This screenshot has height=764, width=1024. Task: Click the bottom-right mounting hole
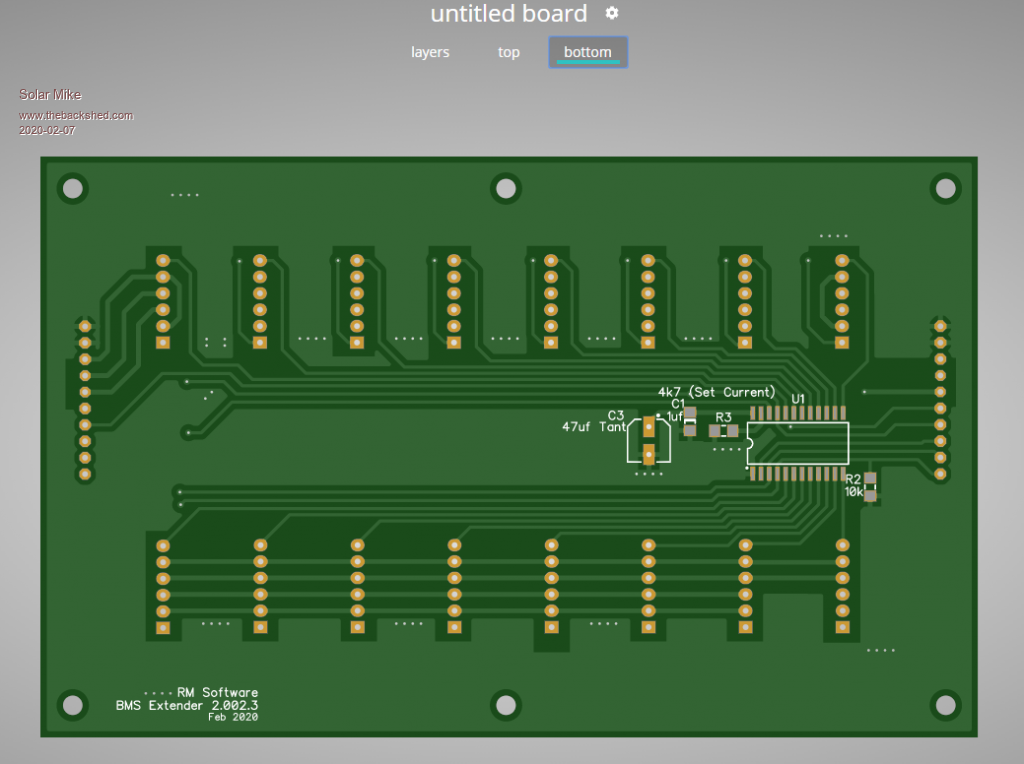coord(944,705)
